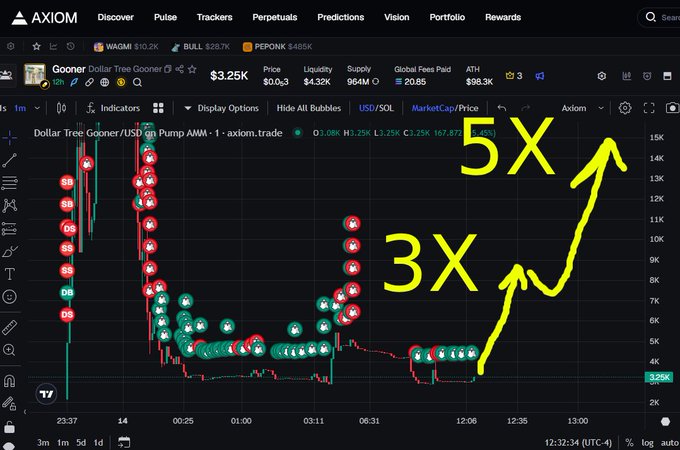Click the Supply refresh circle icon

tap(376, 82)
